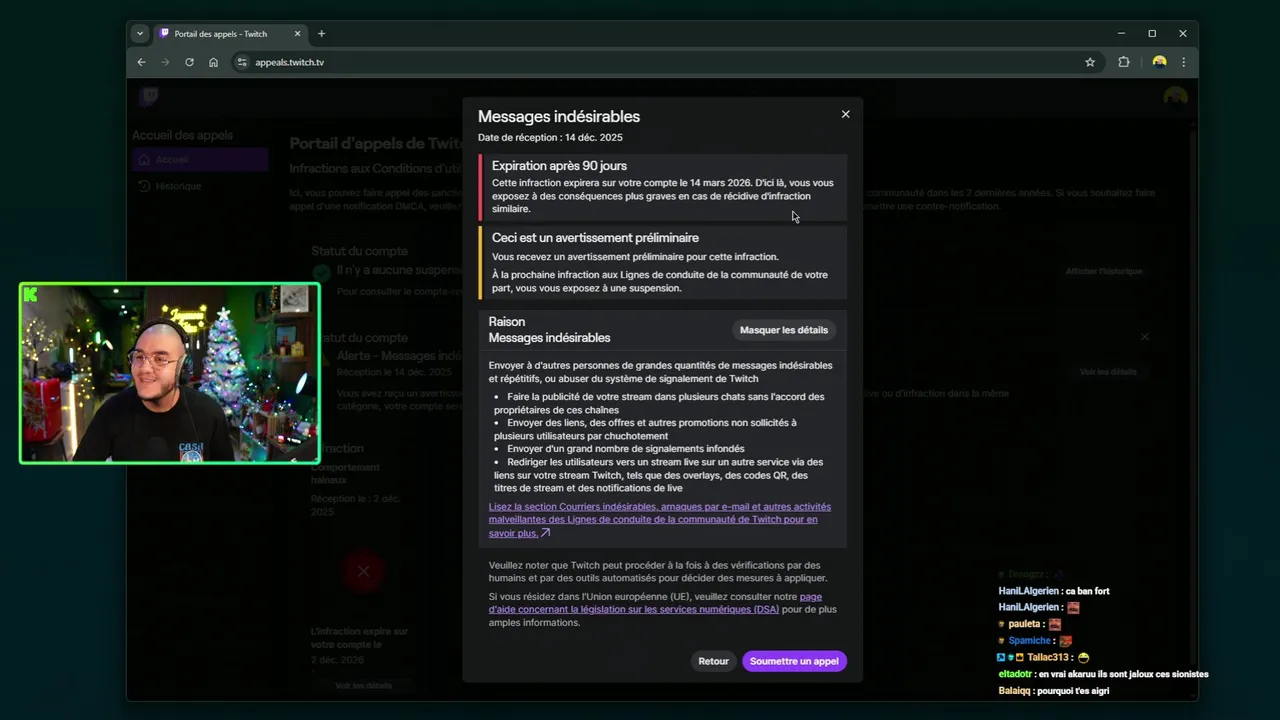This screenshot has width=1280, height=720.
Task: Reload the current page
Action: coord(189,62)
